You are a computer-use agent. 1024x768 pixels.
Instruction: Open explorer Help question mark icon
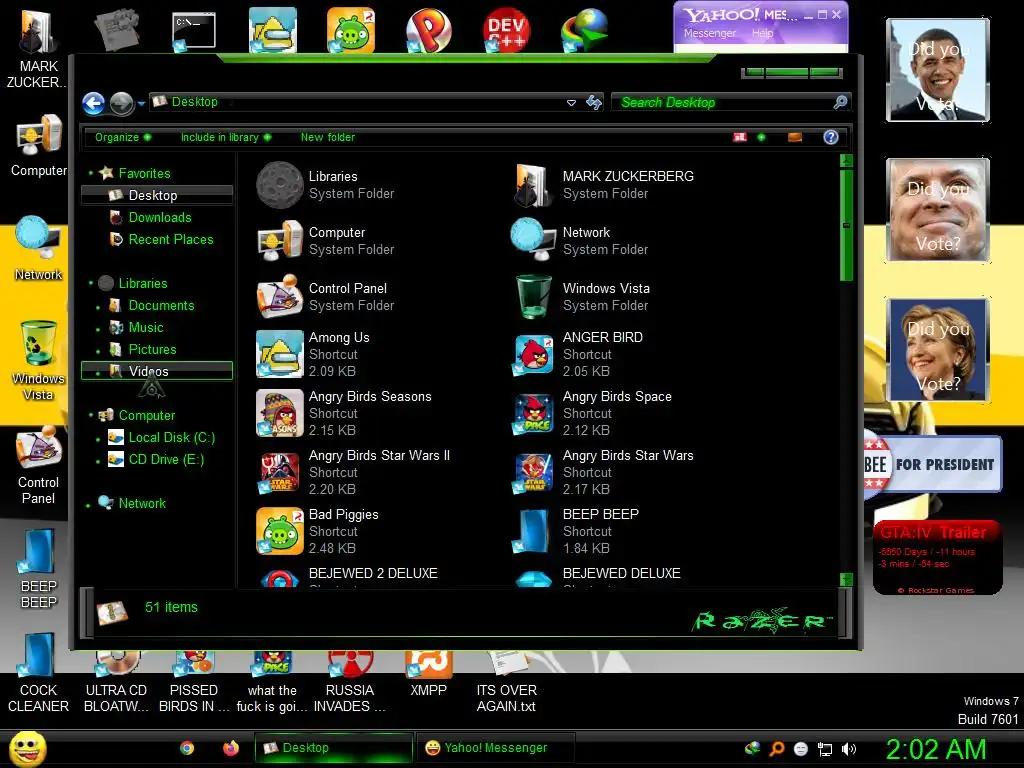pyautogui.click(x=831, y=137)
